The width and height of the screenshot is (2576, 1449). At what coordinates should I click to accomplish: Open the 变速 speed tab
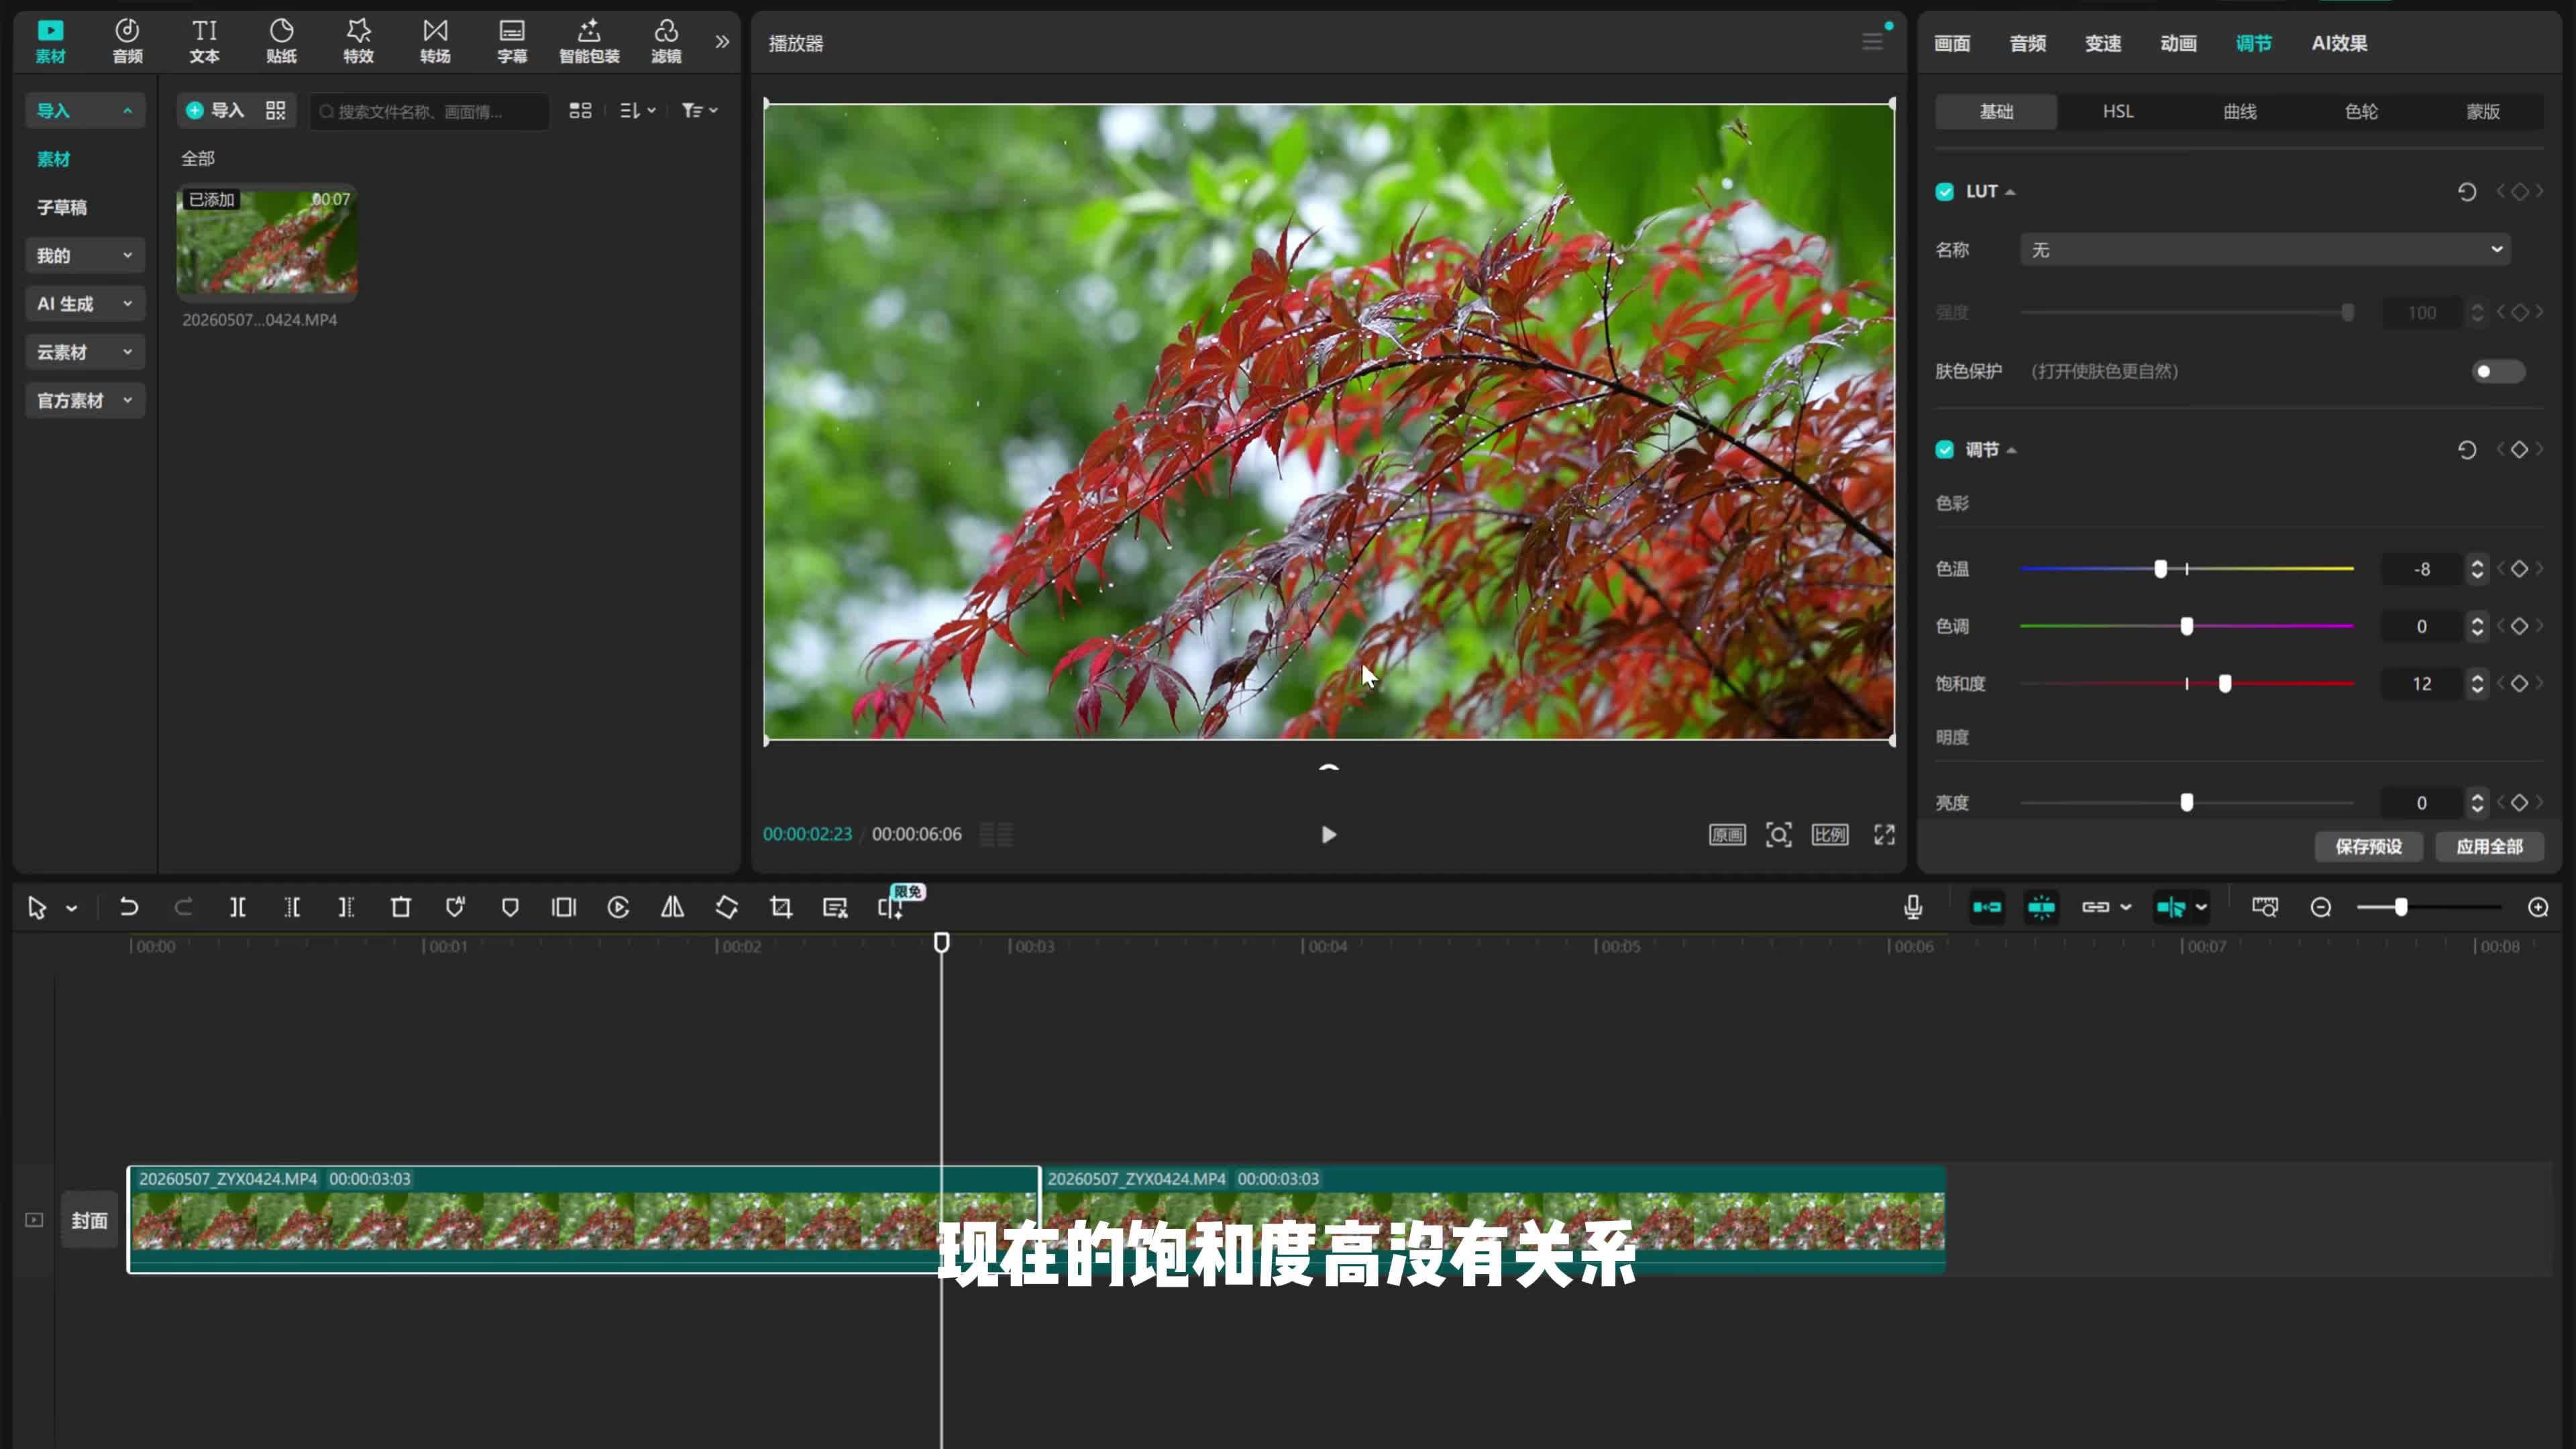click(2103, 43)
